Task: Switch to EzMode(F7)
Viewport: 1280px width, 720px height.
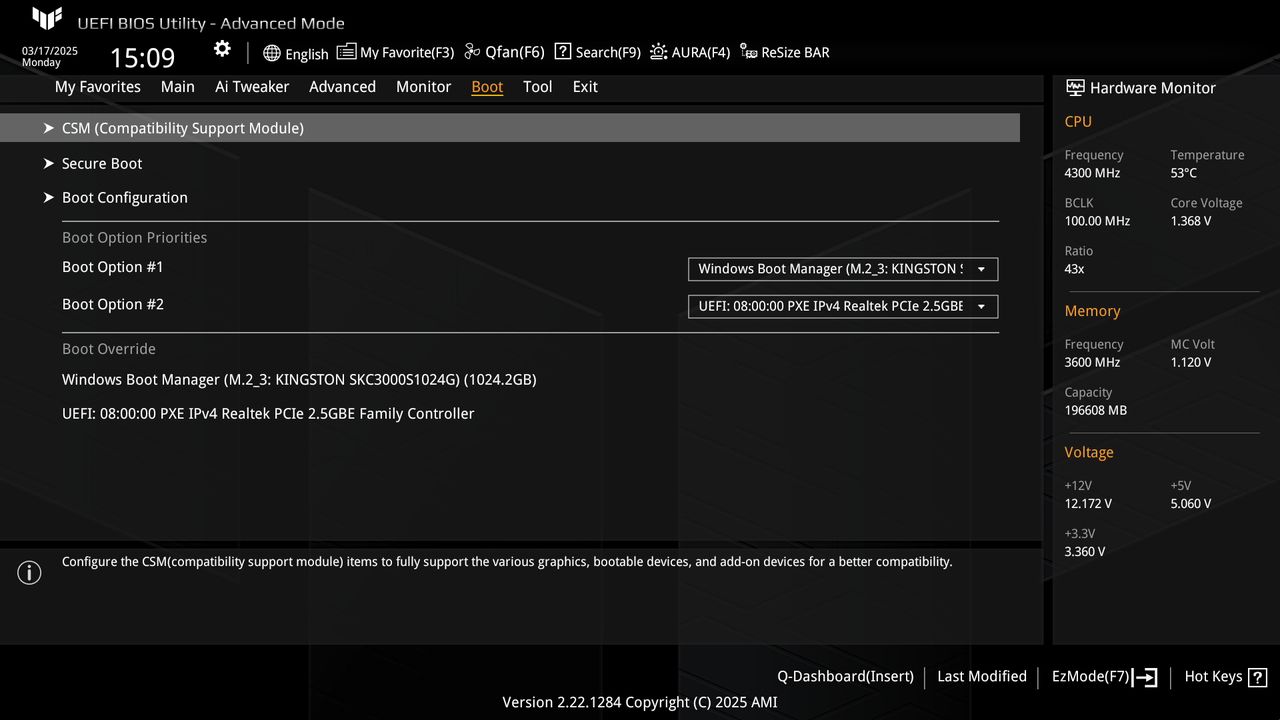Action: pyautogui.click(x=1091, y=677)
